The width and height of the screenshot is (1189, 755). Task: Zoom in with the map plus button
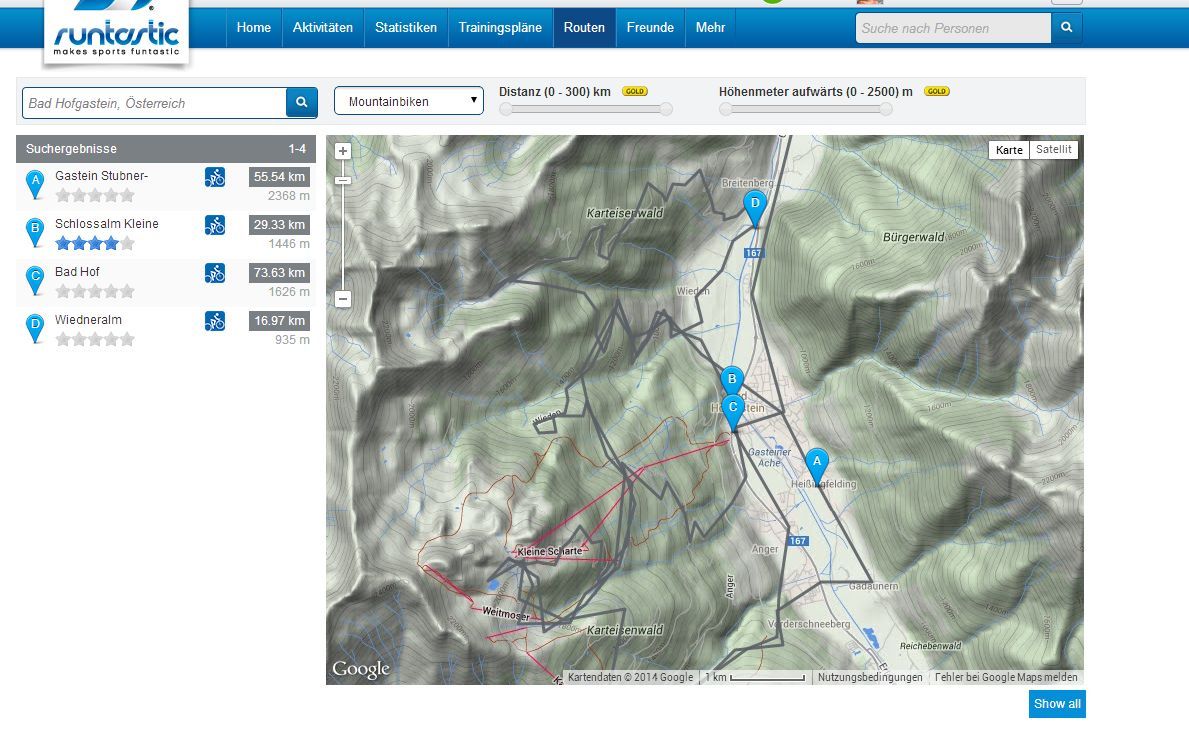[343, 151]
